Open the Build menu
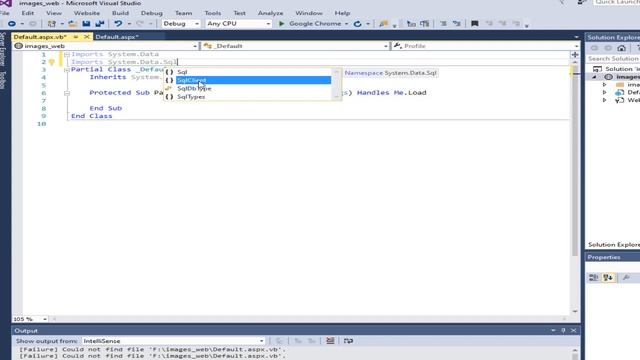Image resolution: width=640 pixels, height=360 pixels. click(x=120, y=13)
